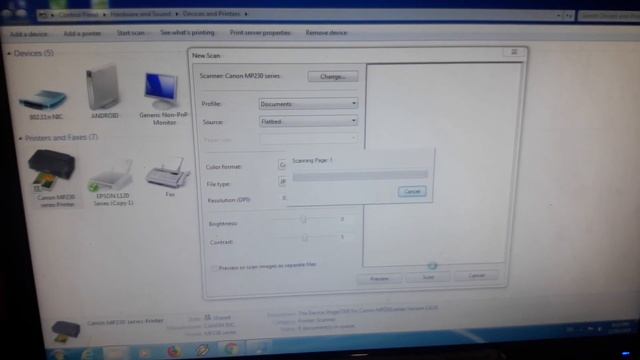Click the system tray clock

(x=620, y=328)
